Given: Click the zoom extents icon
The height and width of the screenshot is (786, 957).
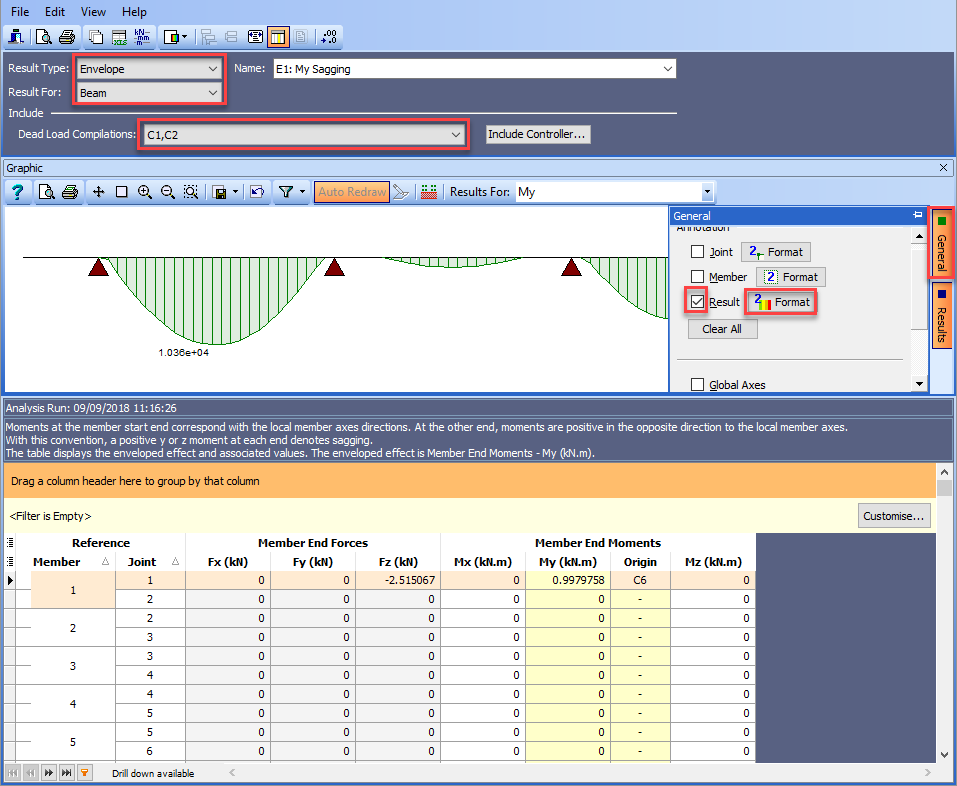Looking at the screenshot, I should tap(191, 192).
